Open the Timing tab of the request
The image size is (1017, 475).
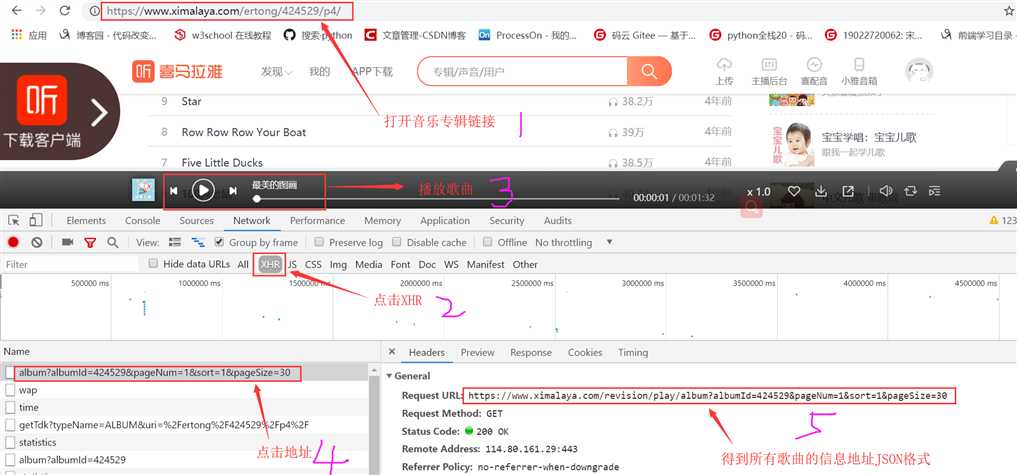[x=633, y=352]
